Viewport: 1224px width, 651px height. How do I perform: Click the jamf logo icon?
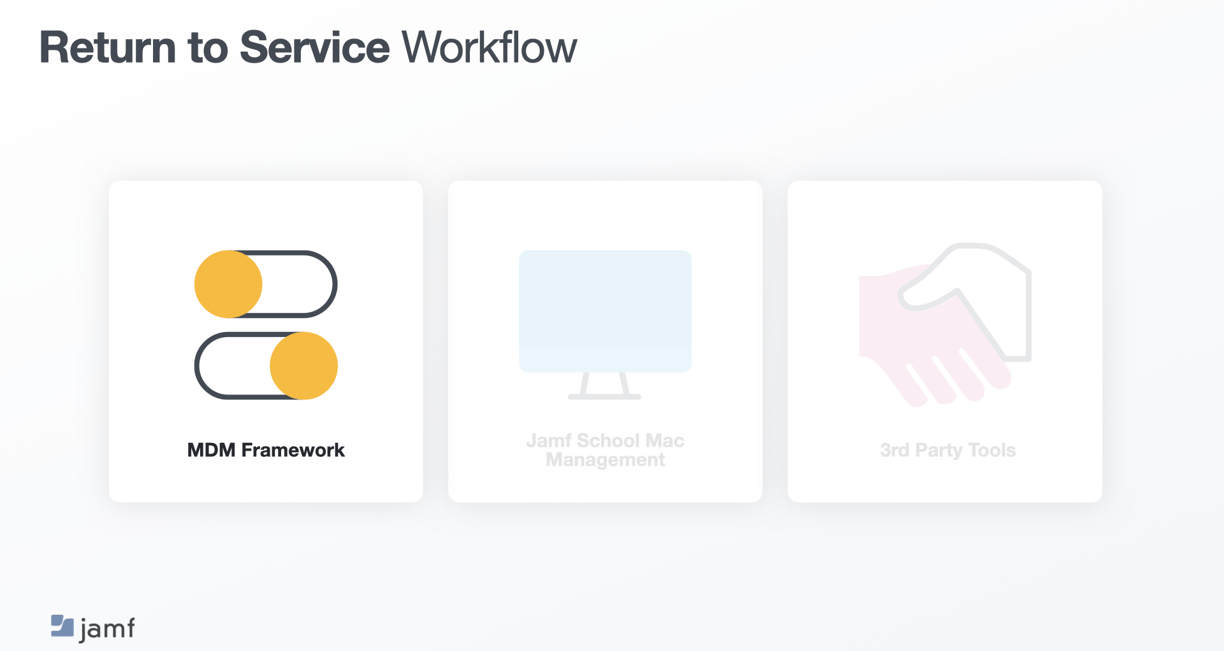[62, 626]
